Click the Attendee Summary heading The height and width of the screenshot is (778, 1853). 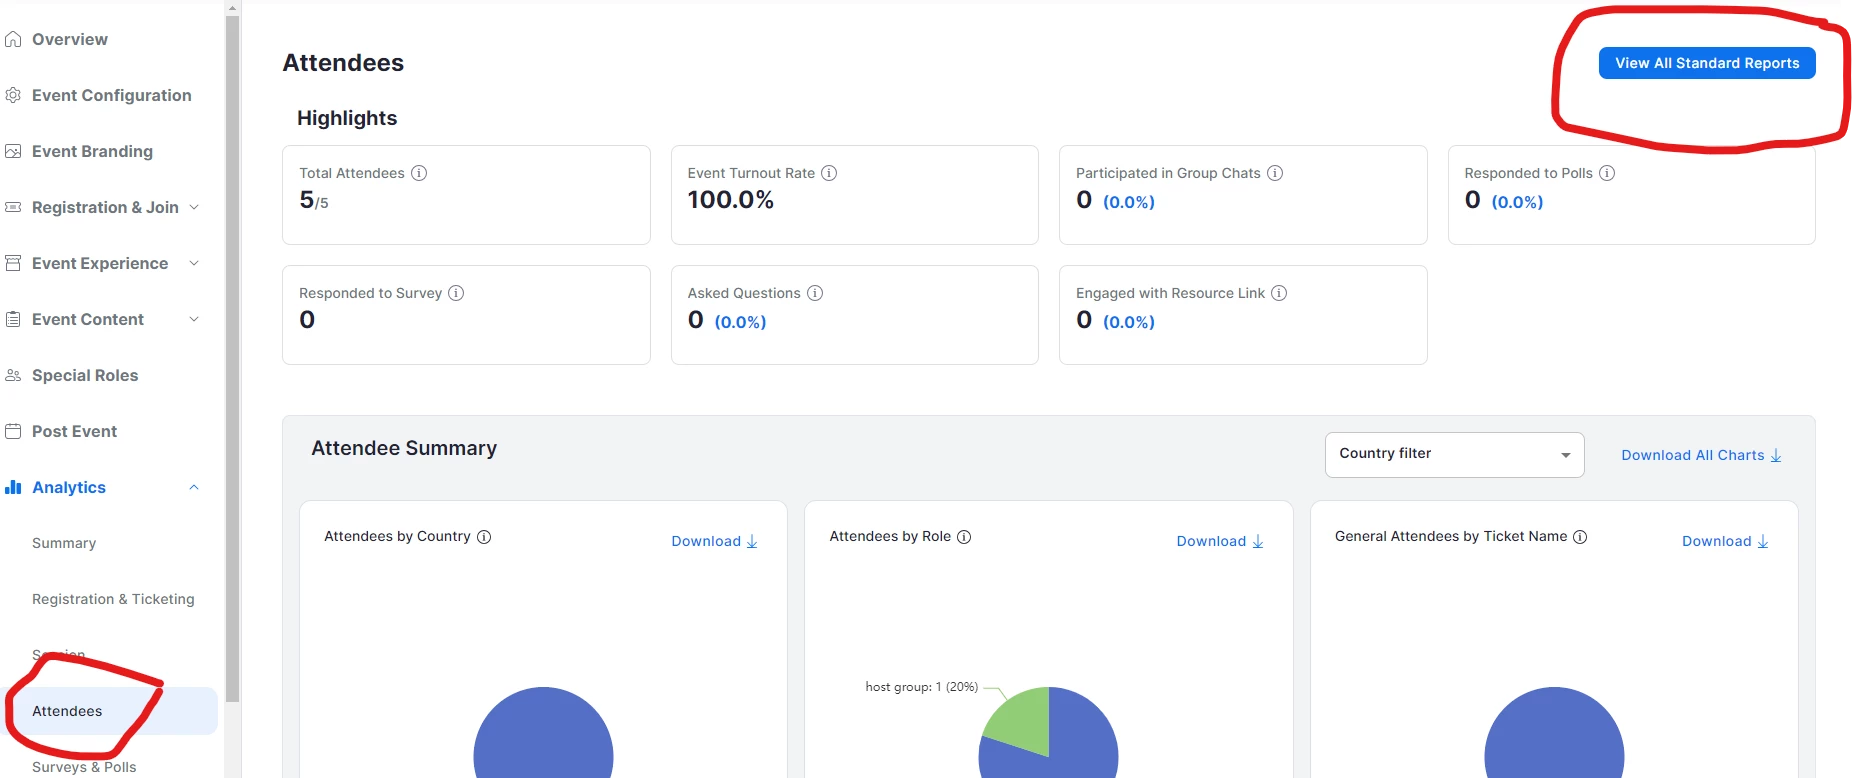tap(404, 448)
